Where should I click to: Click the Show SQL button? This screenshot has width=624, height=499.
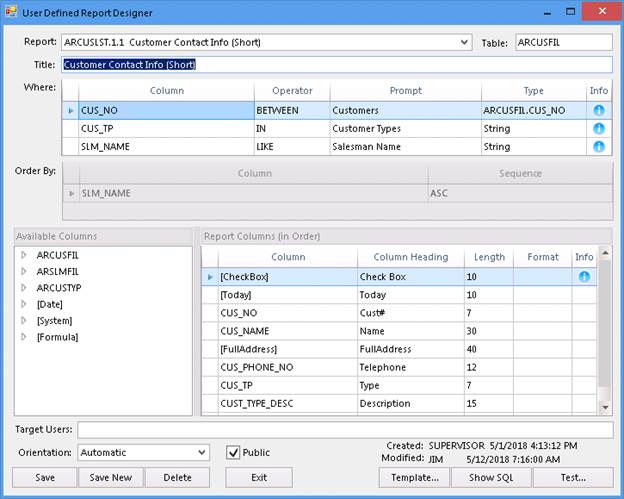[491, 478]
